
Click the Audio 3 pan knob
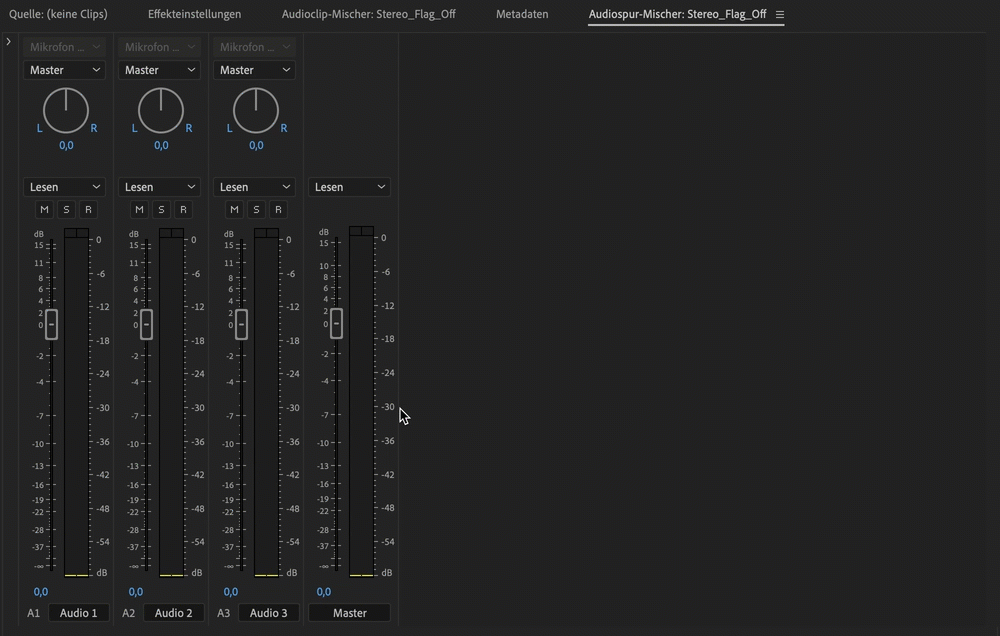[256, 110]
